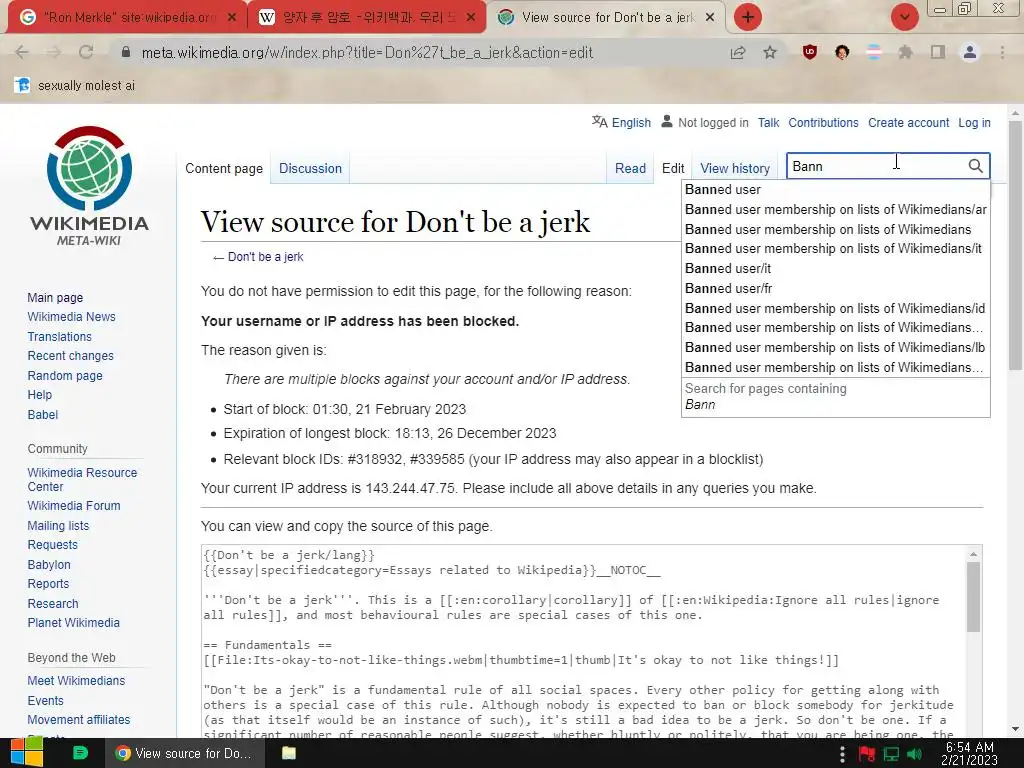The image size is (1024, 768).
Task: Close the Korean Wikipedia tab
Action: [x=470, y=18]
